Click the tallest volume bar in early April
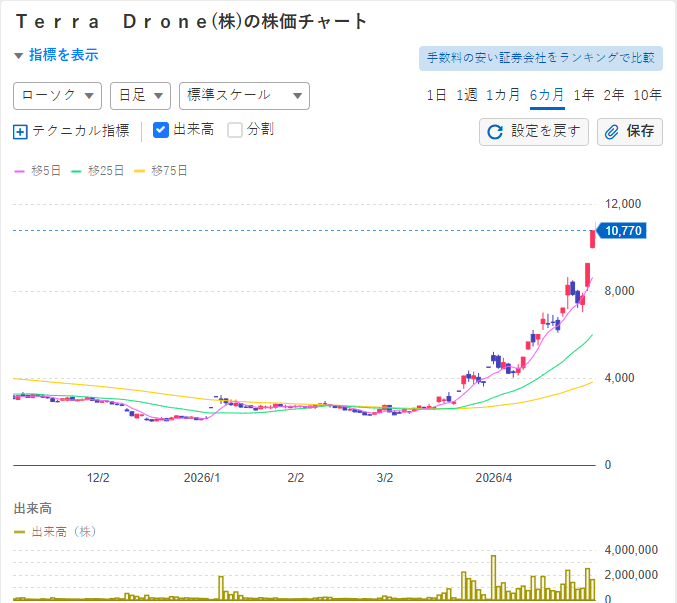Viewport: 677px width, 603px height. point(493,578)
